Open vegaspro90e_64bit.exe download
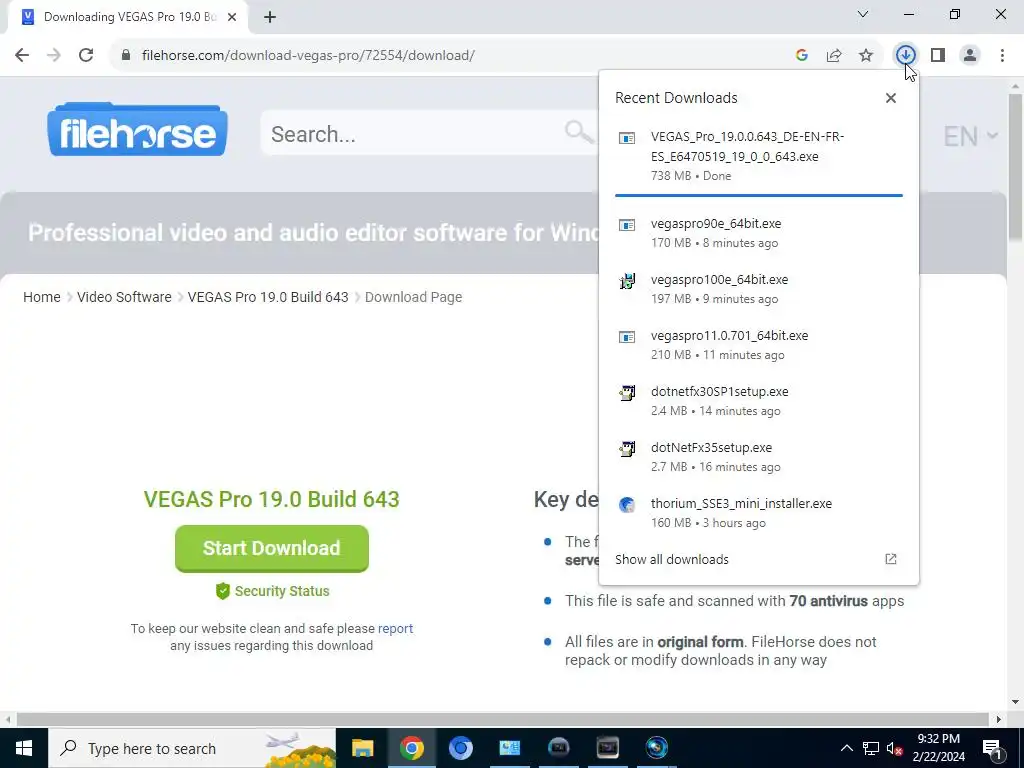1024x768 pixels. tap(759, 232)
